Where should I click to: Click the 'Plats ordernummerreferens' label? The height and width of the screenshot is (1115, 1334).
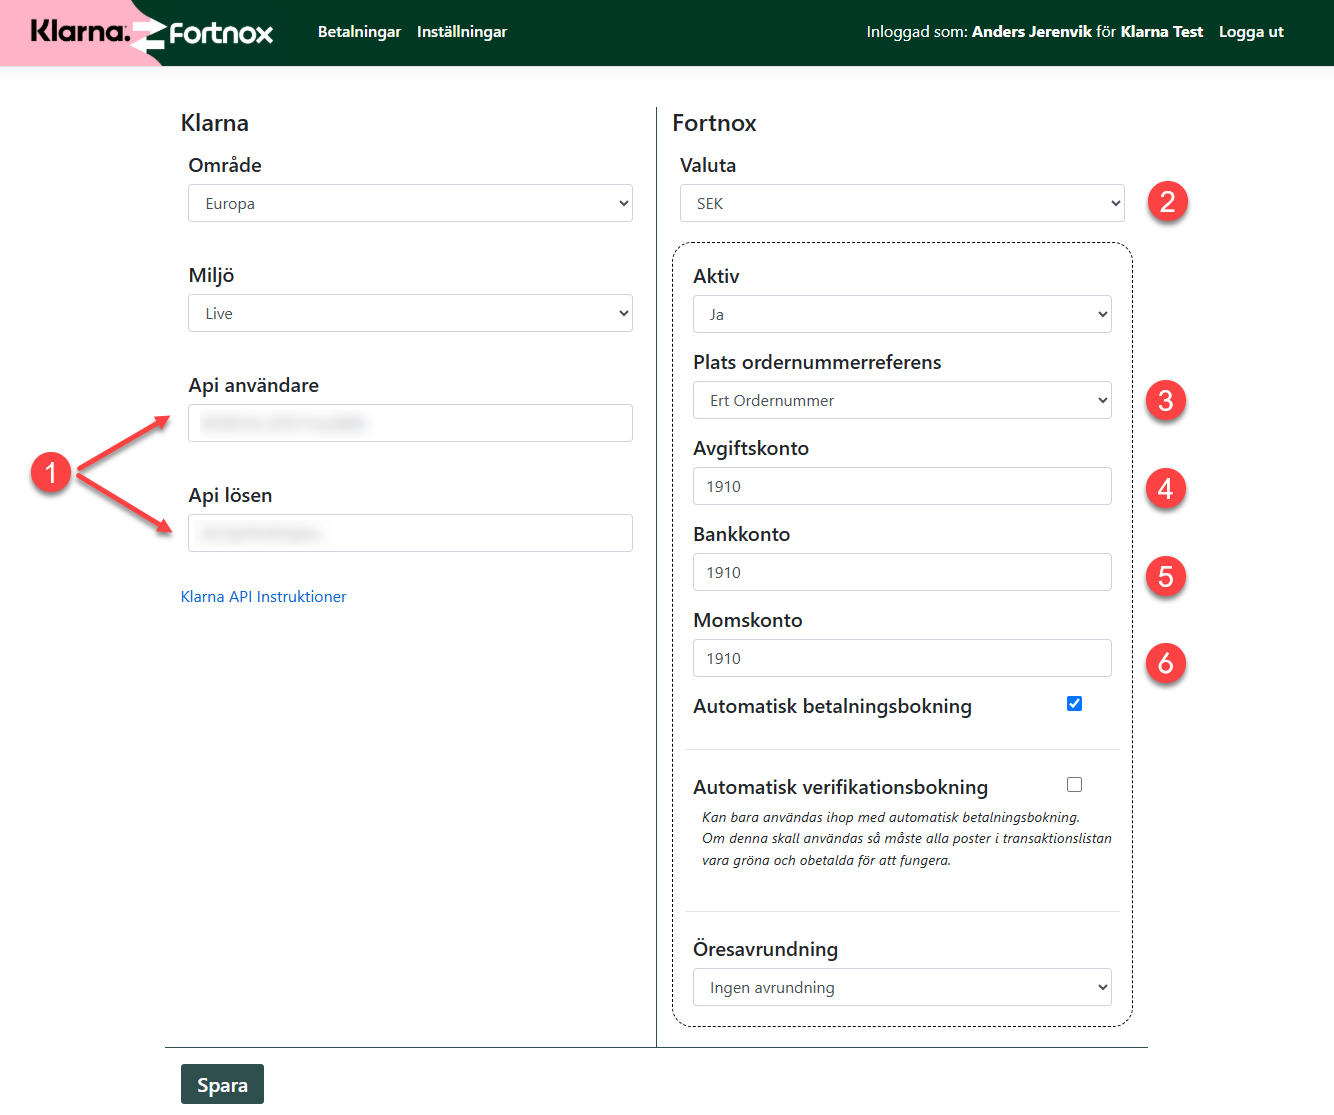(817, 362)
